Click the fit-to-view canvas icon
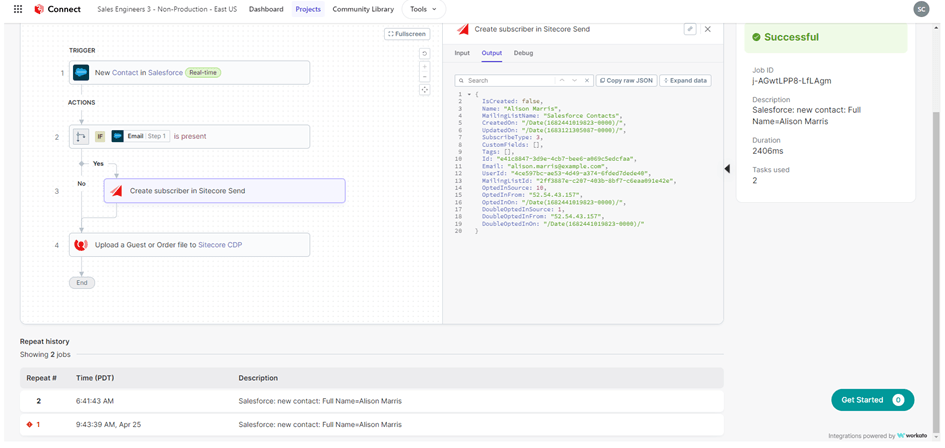This screenshot has width=945, height=448. (425, 90)
